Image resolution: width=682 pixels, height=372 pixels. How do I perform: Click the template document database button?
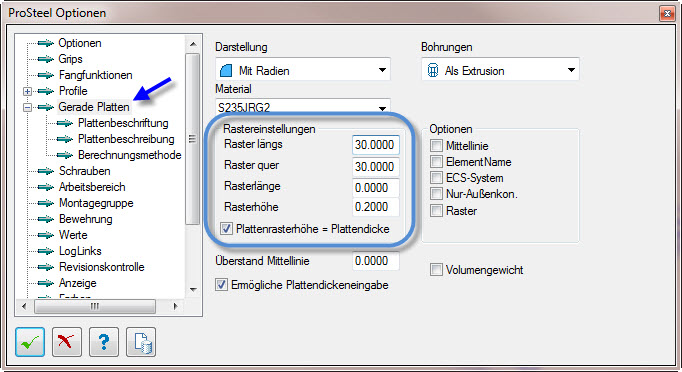click(141, 342)
